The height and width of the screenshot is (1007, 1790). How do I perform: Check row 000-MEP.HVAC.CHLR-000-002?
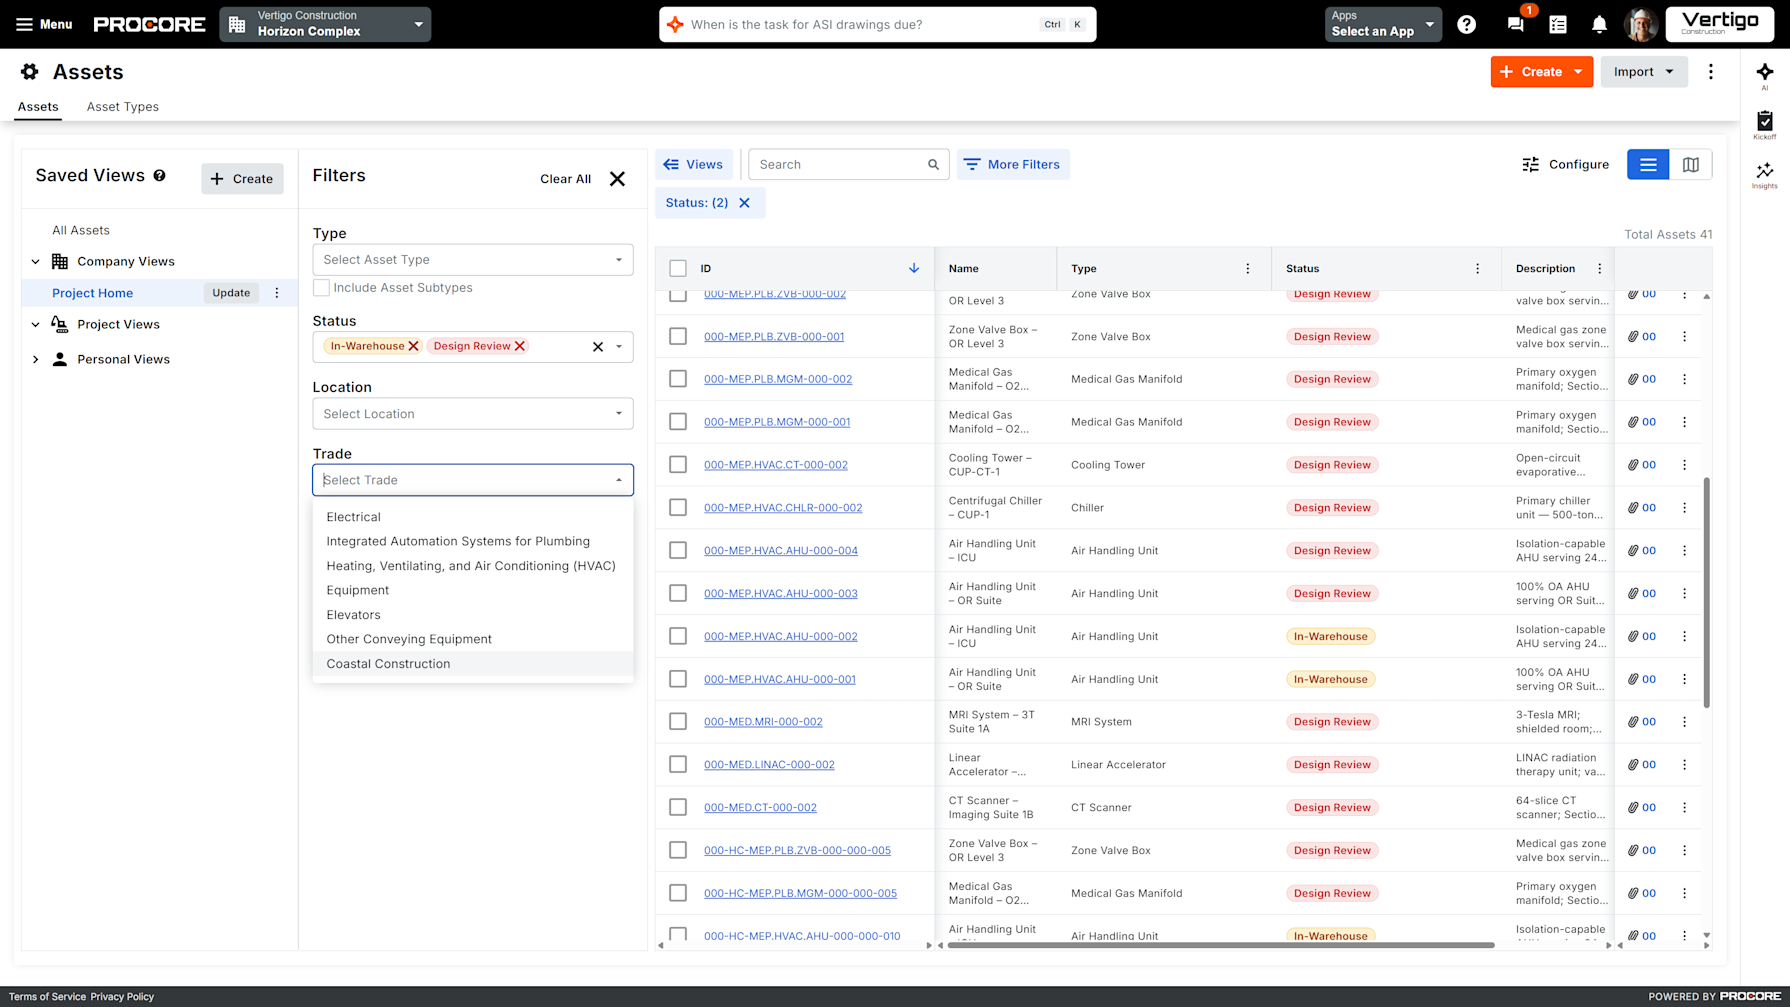tap(678, 508)
